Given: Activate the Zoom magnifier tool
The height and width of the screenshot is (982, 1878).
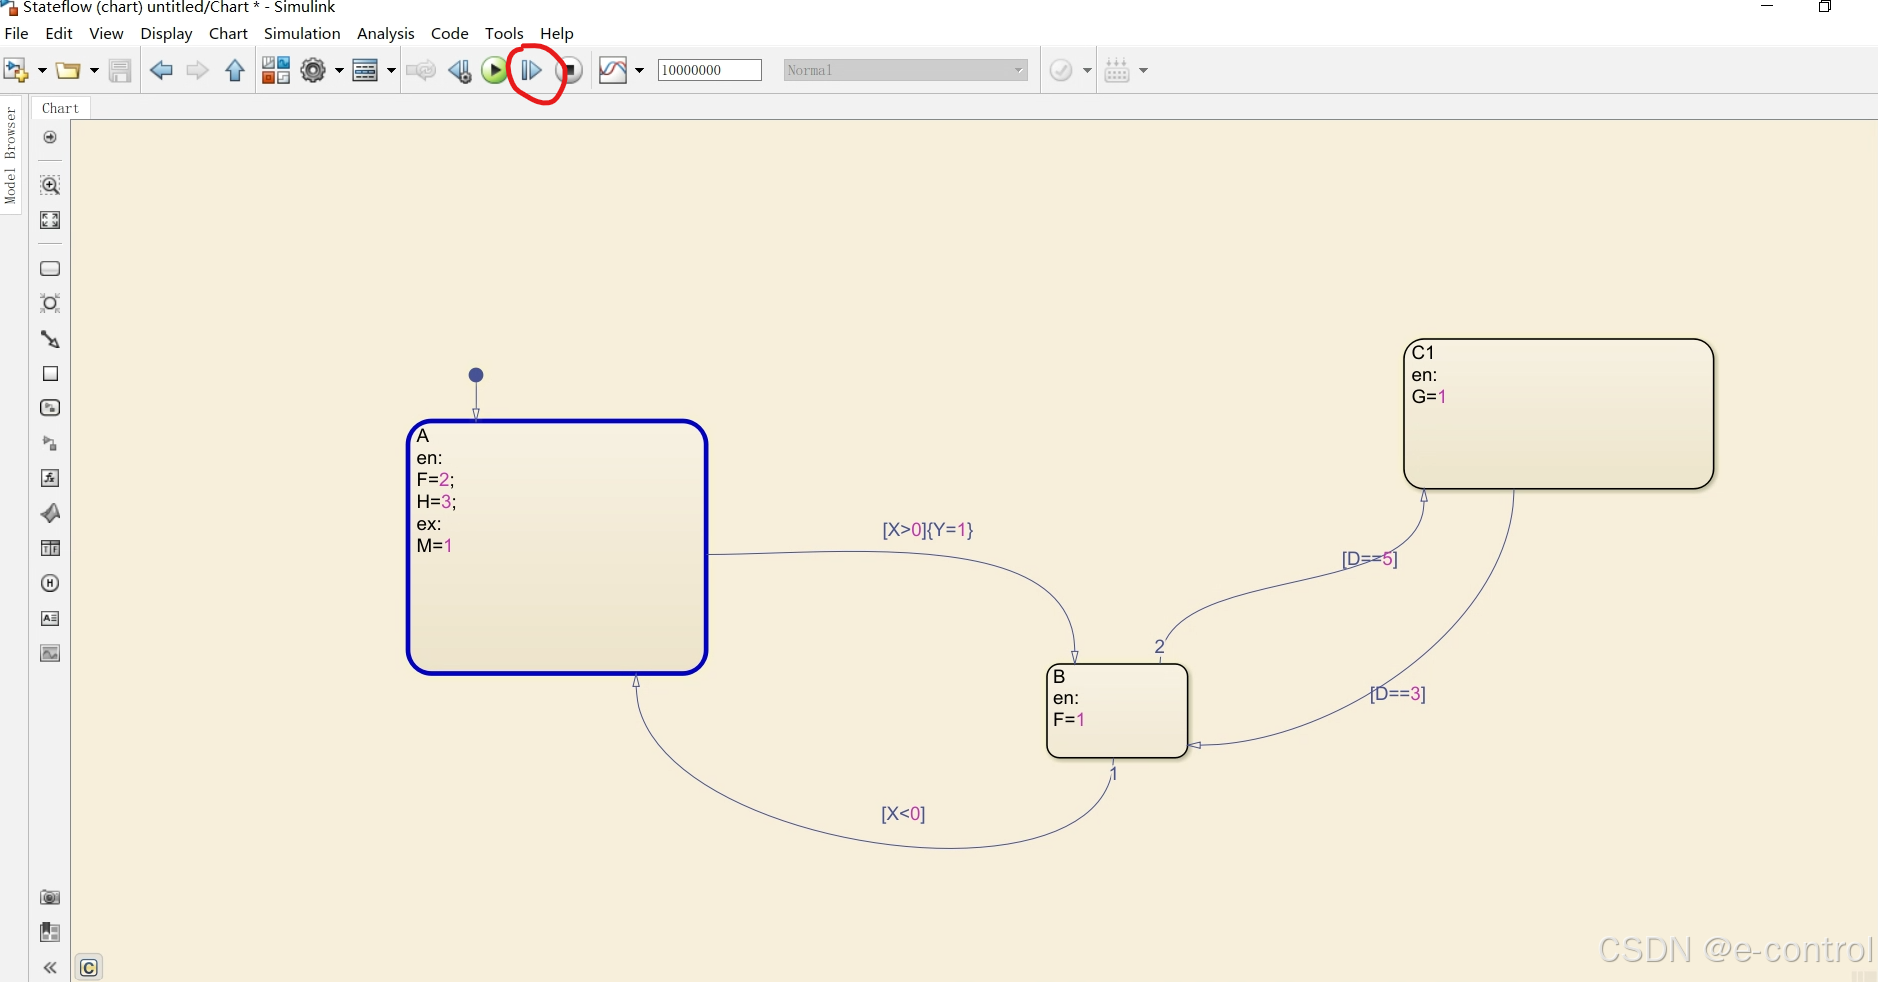Looking at the screenshot, I should 49,185.
